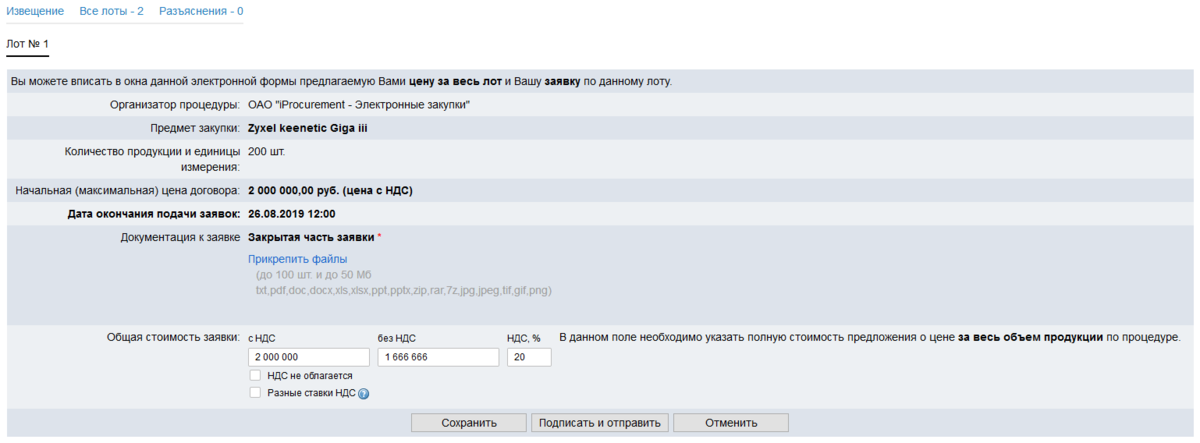Toggle the Разные ставки НДС checkbox
1200x443 pixels.
point(256,393)
